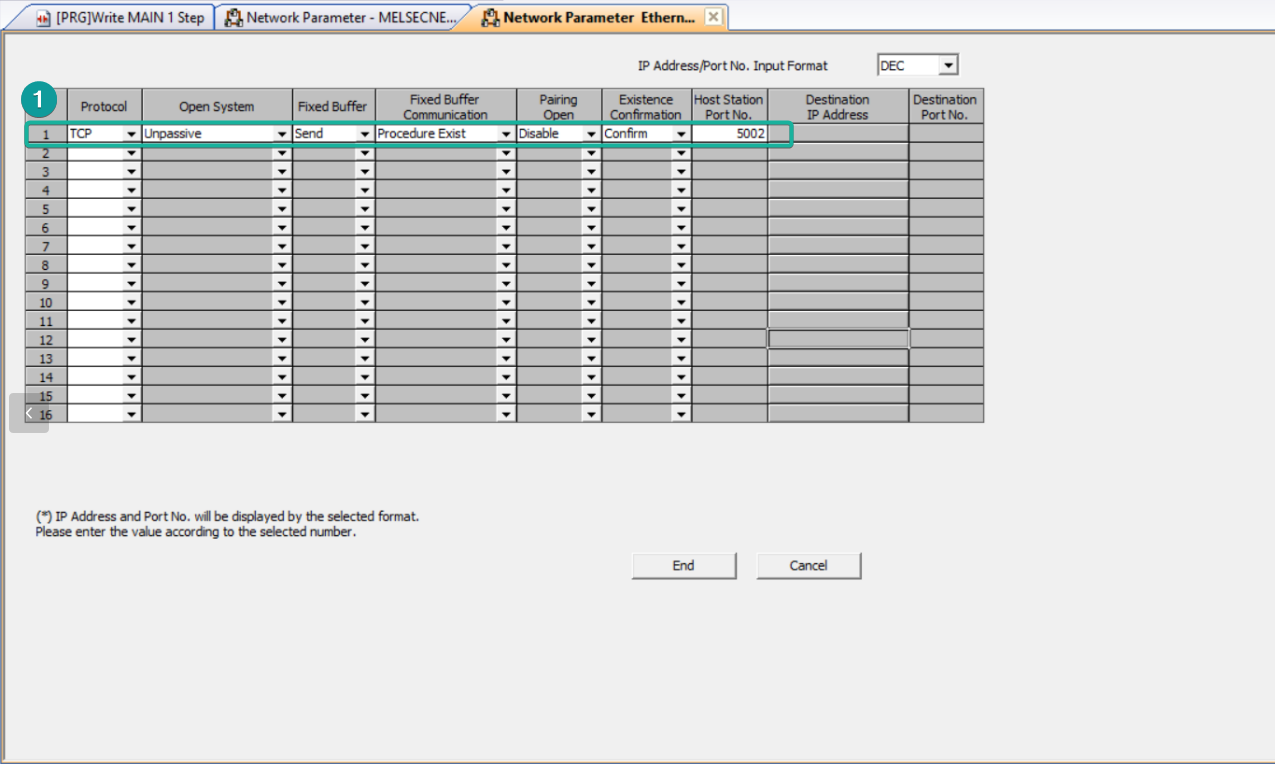Open the Protocol dropdown in row 1
This screenshot has width=1275, height=767.
132,134
